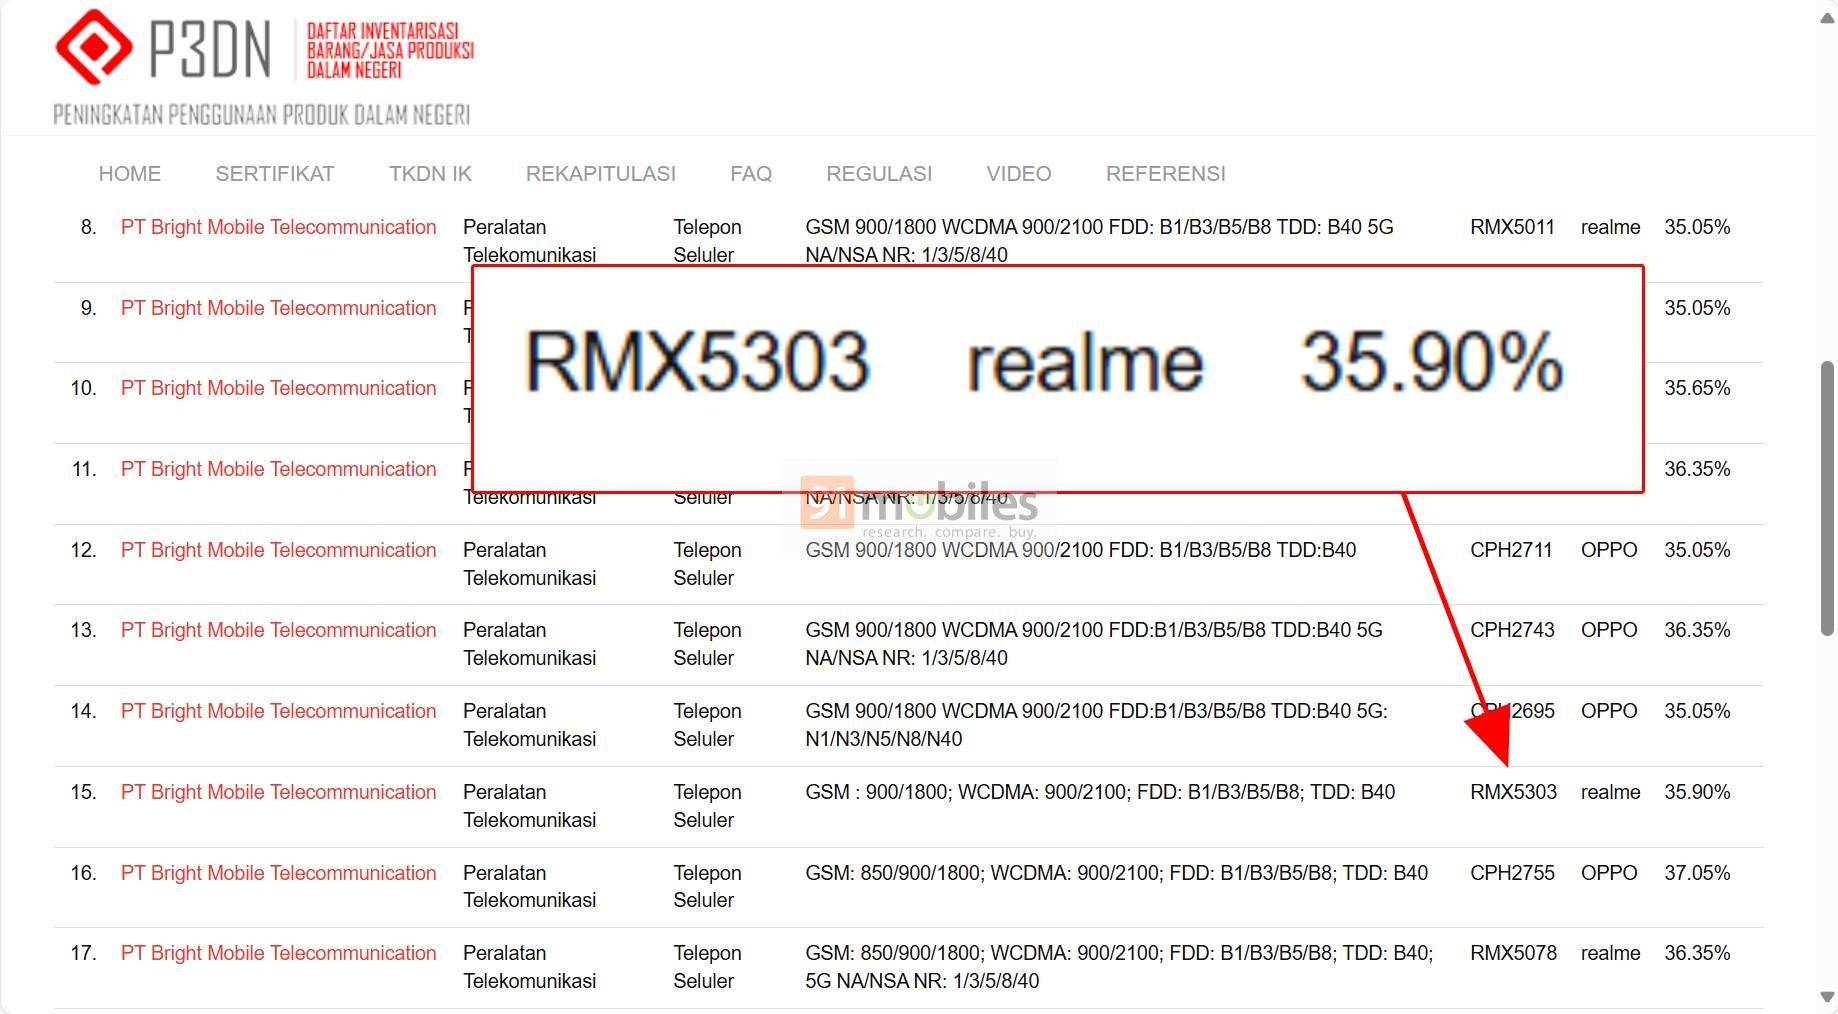1838x1014 pixels.
Task: Click row number 15.
Action: 83,792
